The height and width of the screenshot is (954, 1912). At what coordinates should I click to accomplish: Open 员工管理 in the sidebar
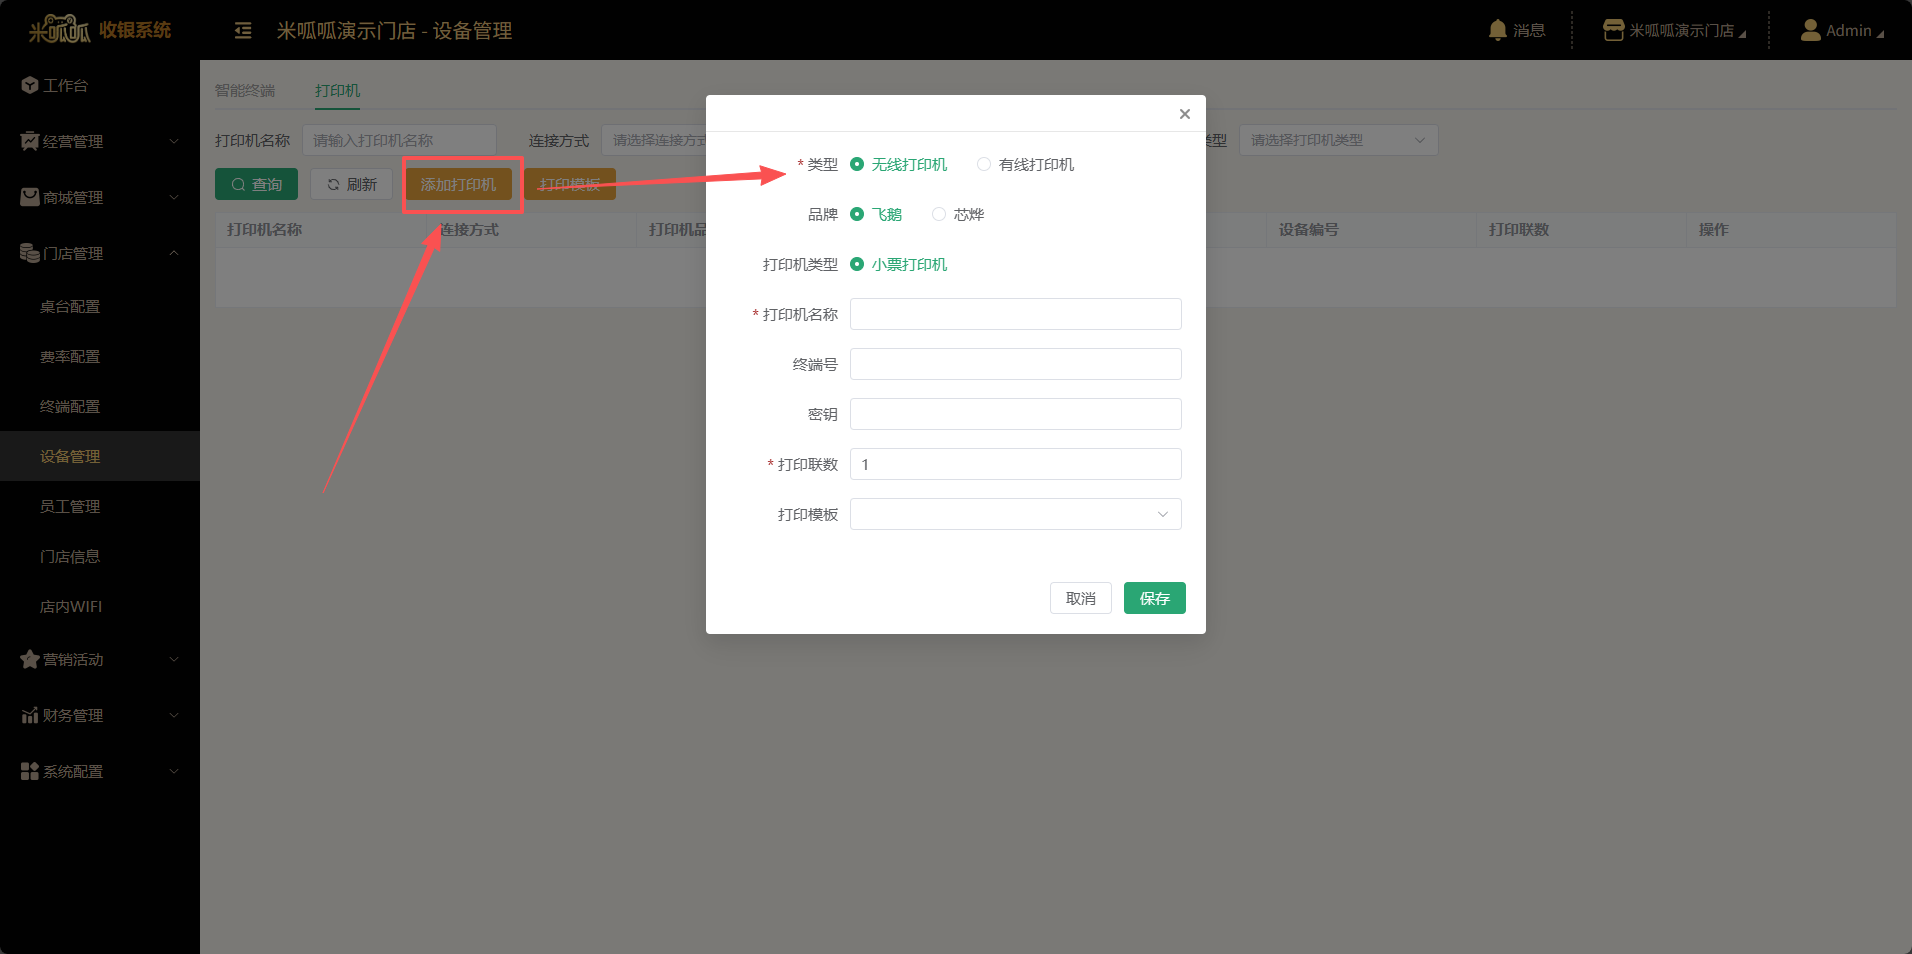[x=70, y=507]
